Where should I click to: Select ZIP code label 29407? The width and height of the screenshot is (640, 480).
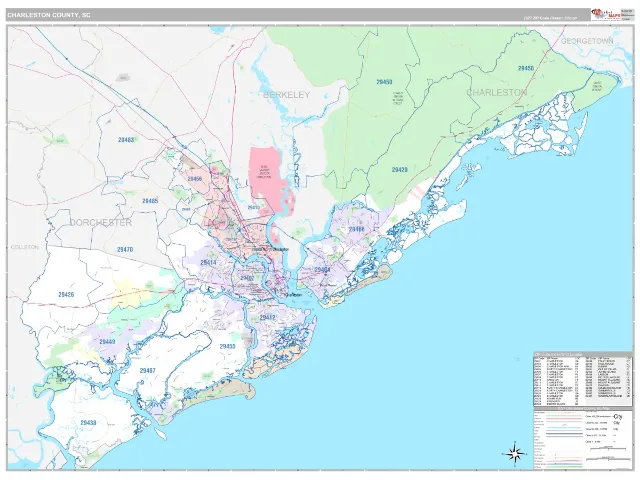(247, 278)
